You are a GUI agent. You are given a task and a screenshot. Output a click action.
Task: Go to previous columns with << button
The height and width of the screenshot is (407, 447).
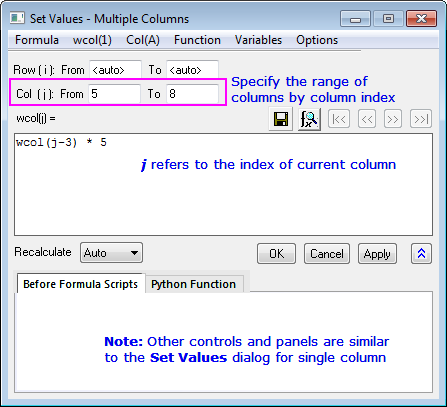367,119
